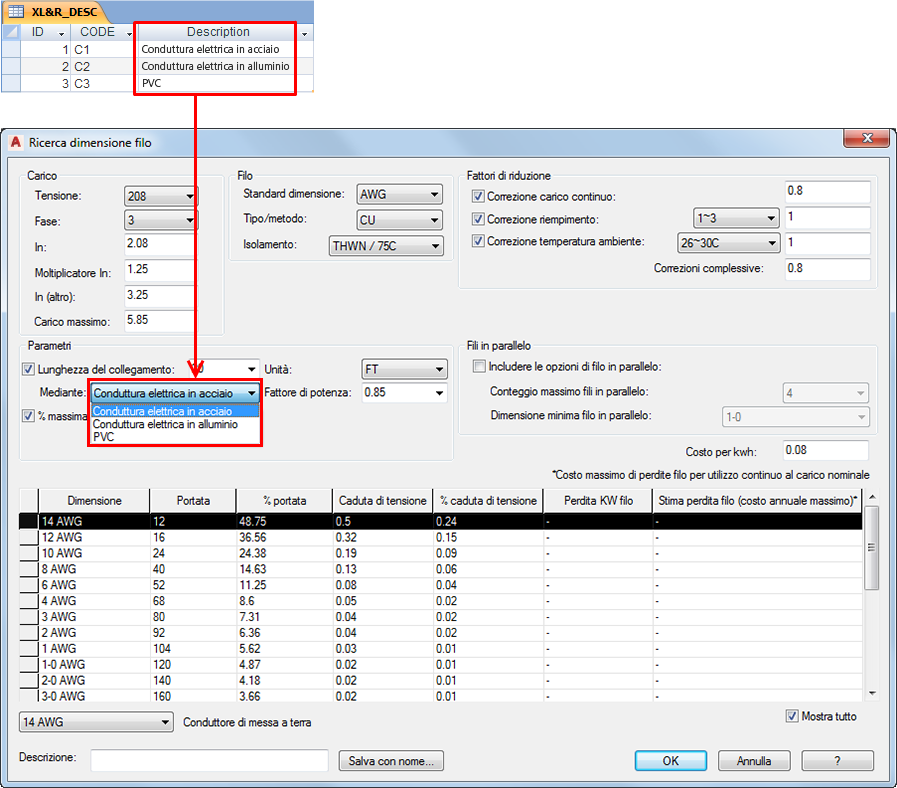Click the In (altro) field

click(159, 295)
